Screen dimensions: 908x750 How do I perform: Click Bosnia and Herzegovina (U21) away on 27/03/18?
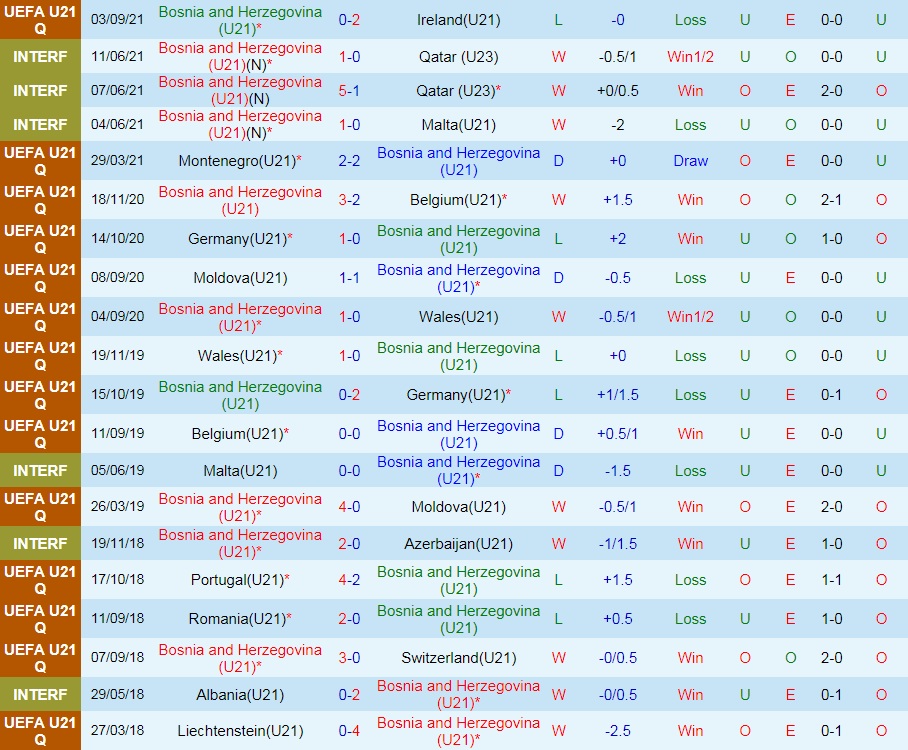point(458,731)
